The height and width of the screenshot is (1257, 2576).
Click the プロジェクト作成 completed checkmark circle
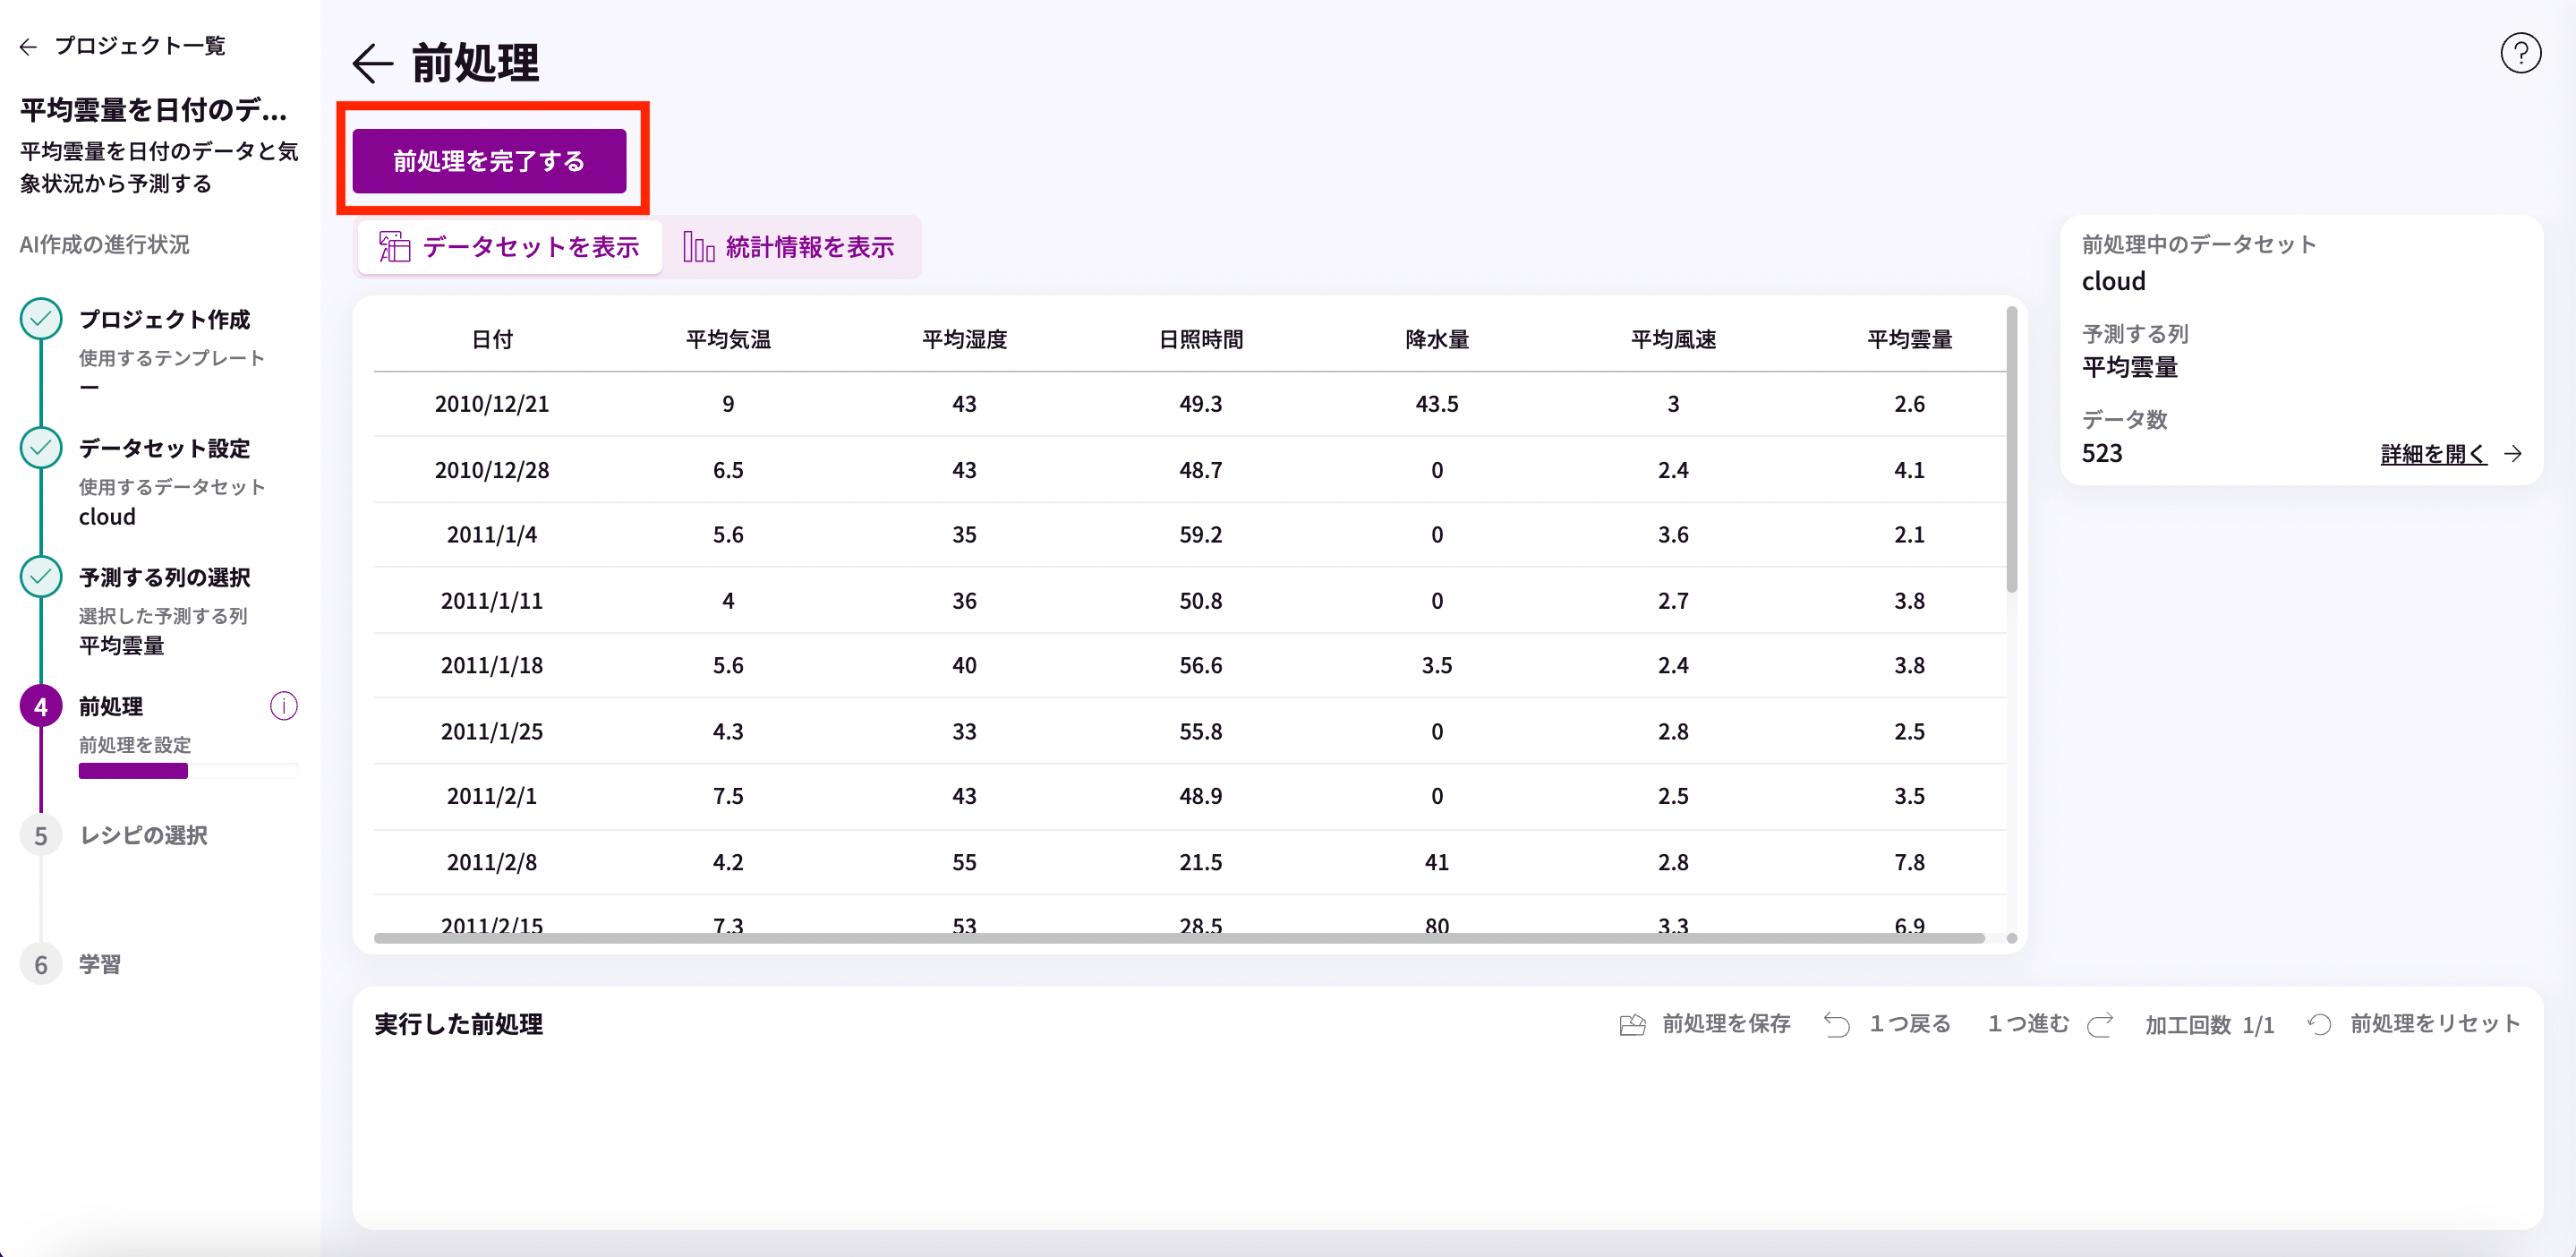coord(41,319)
